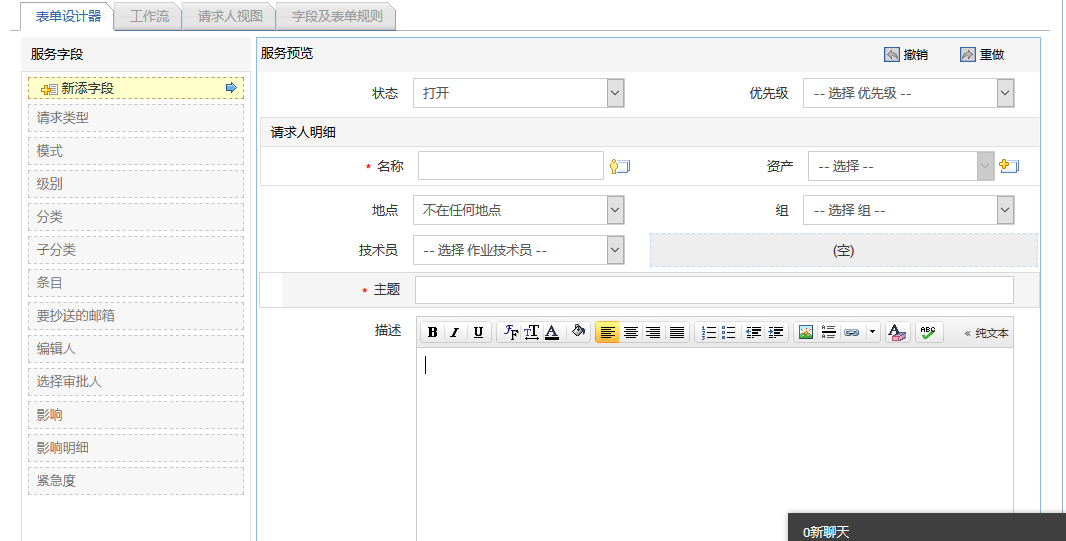The height and width of the screenshot is (541, 1066).
Task: Select the 分类 service field
Action: coord(136,217)
